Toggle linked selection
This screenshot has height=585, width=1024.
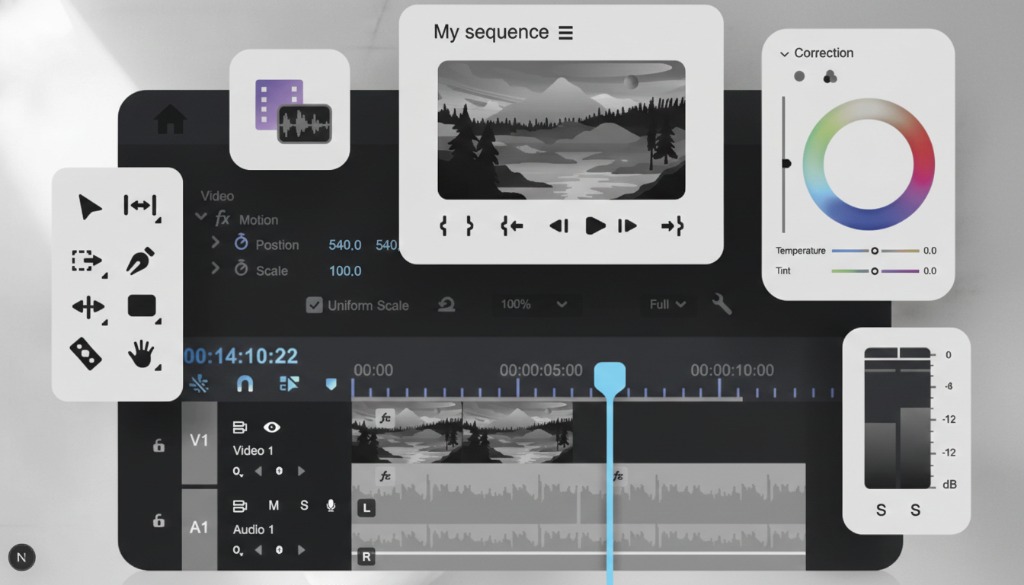[x=289, y=384]
